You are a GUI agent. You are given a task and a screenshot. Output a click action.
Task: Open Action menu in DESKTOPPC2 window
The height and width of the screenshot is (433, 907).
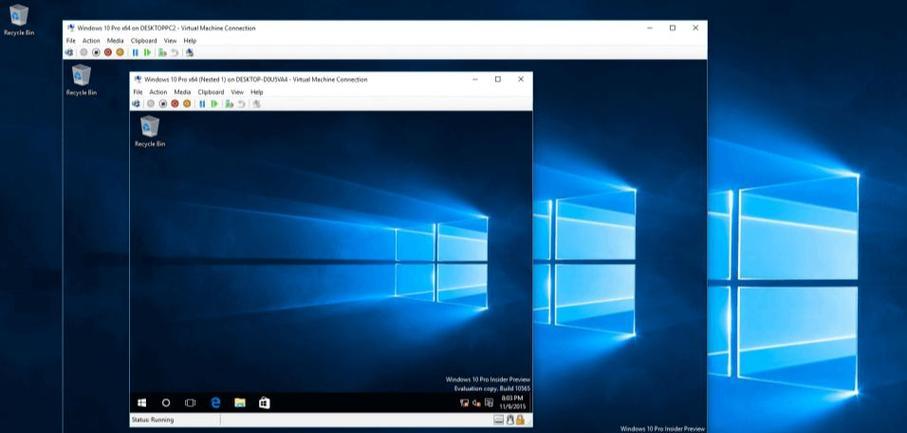[91, 40]
